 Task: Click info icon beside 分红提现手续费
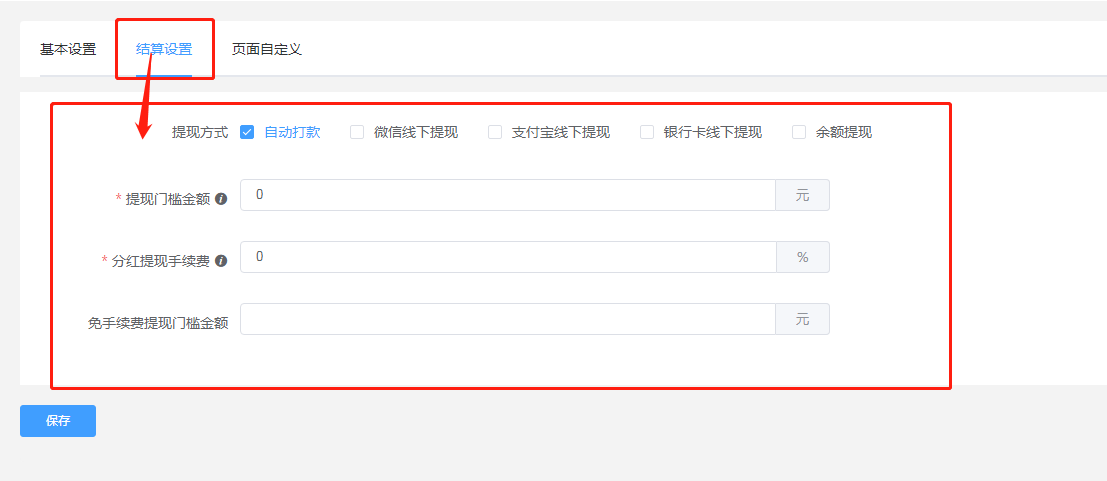click(221, 261)
